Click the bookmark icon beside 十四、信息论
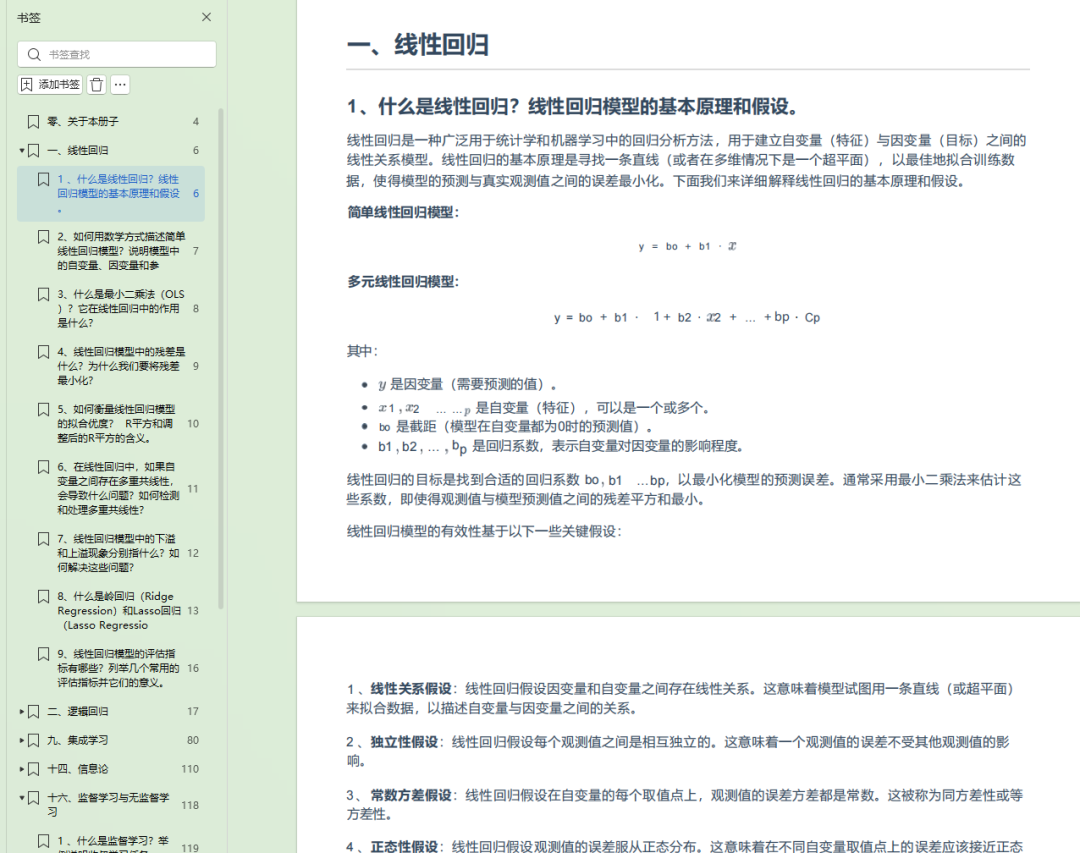The width and height of the screenshot is (1080, 853). click(x=33, y=769)
